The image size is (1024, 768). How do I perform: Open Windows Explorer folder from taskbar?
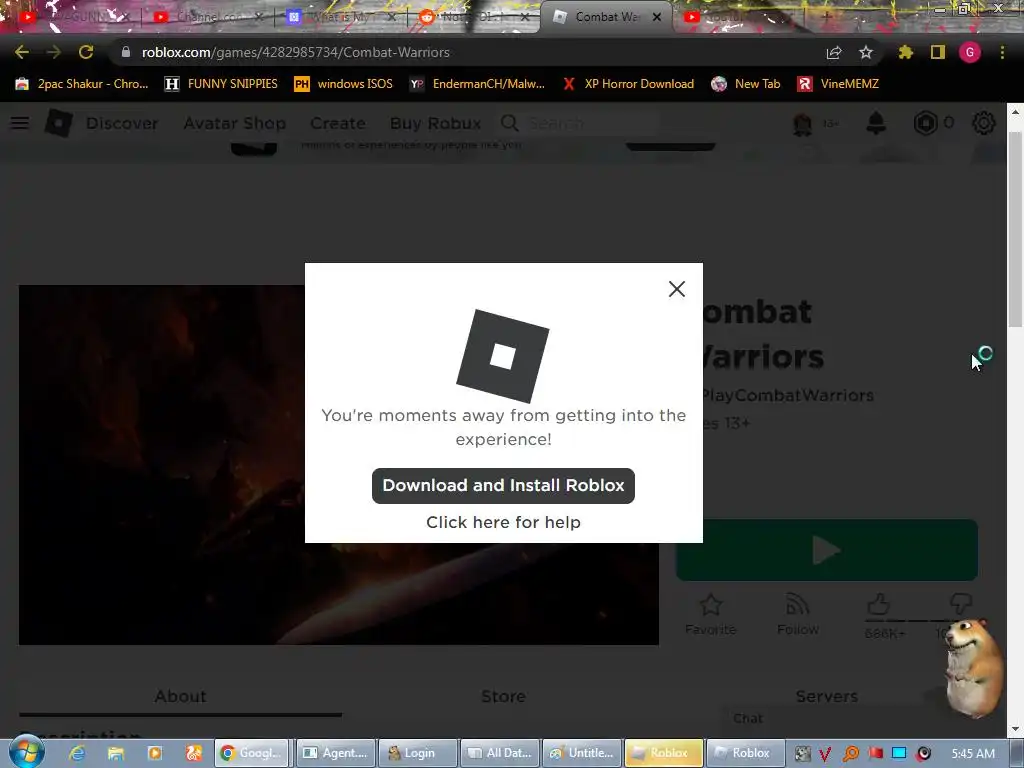click(116, 753)
